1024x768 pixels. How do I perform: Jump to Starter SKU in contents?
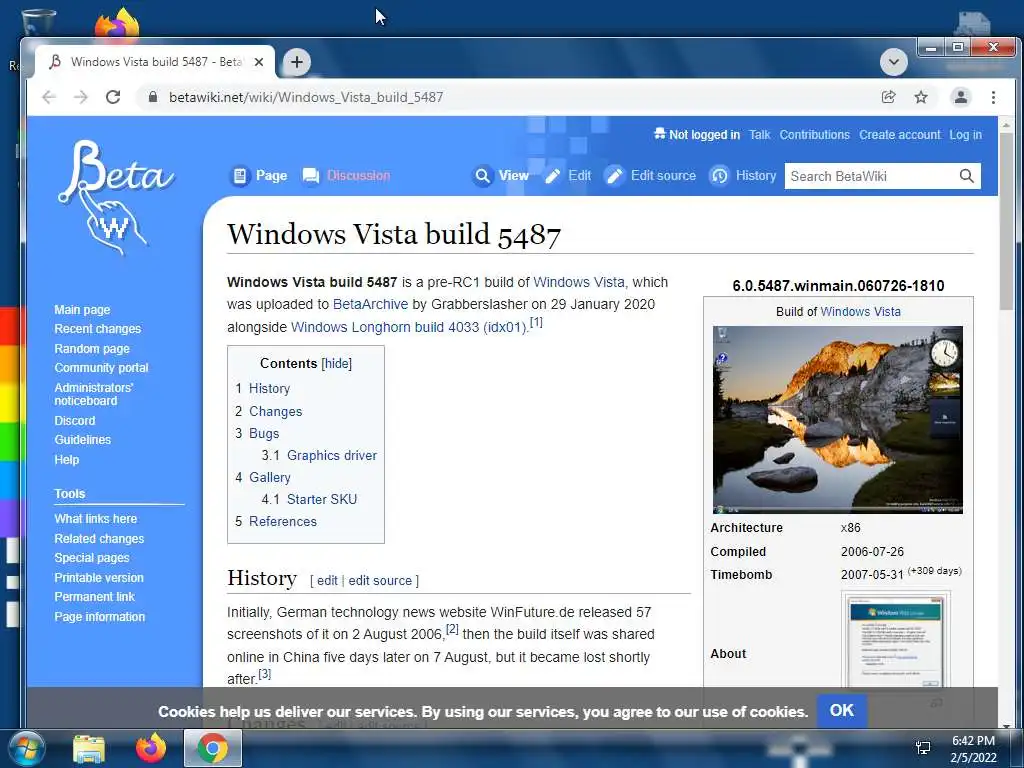pyautogui.click(x=322, y=500)
